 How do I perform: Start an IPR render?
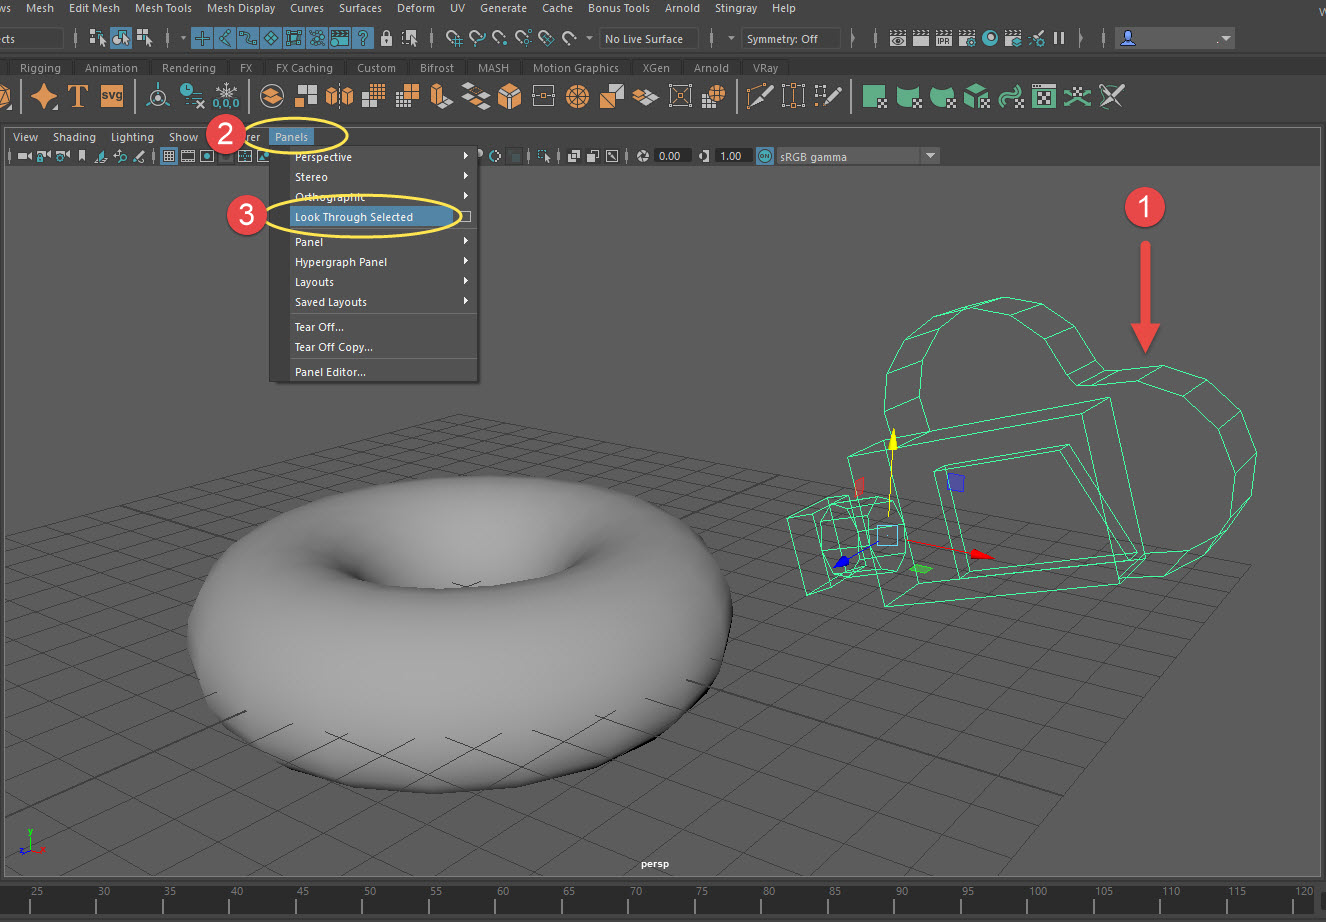943,38
